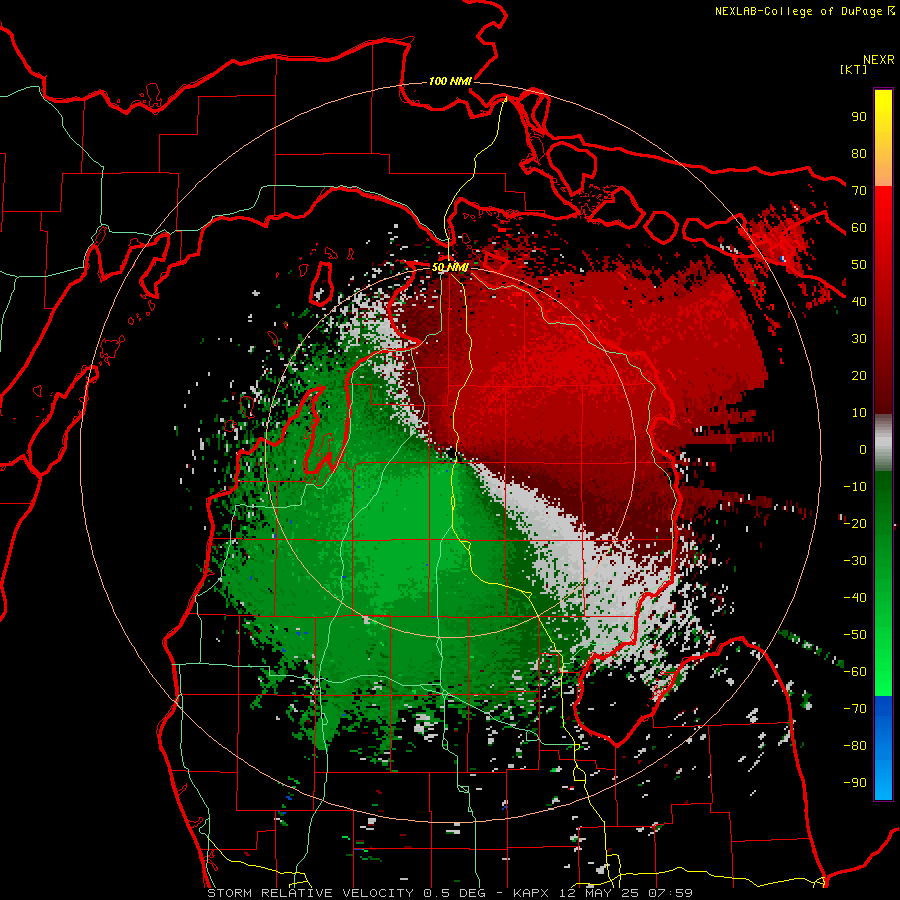
Task: Click the [KT] units label
Action: tap(853, 69)
